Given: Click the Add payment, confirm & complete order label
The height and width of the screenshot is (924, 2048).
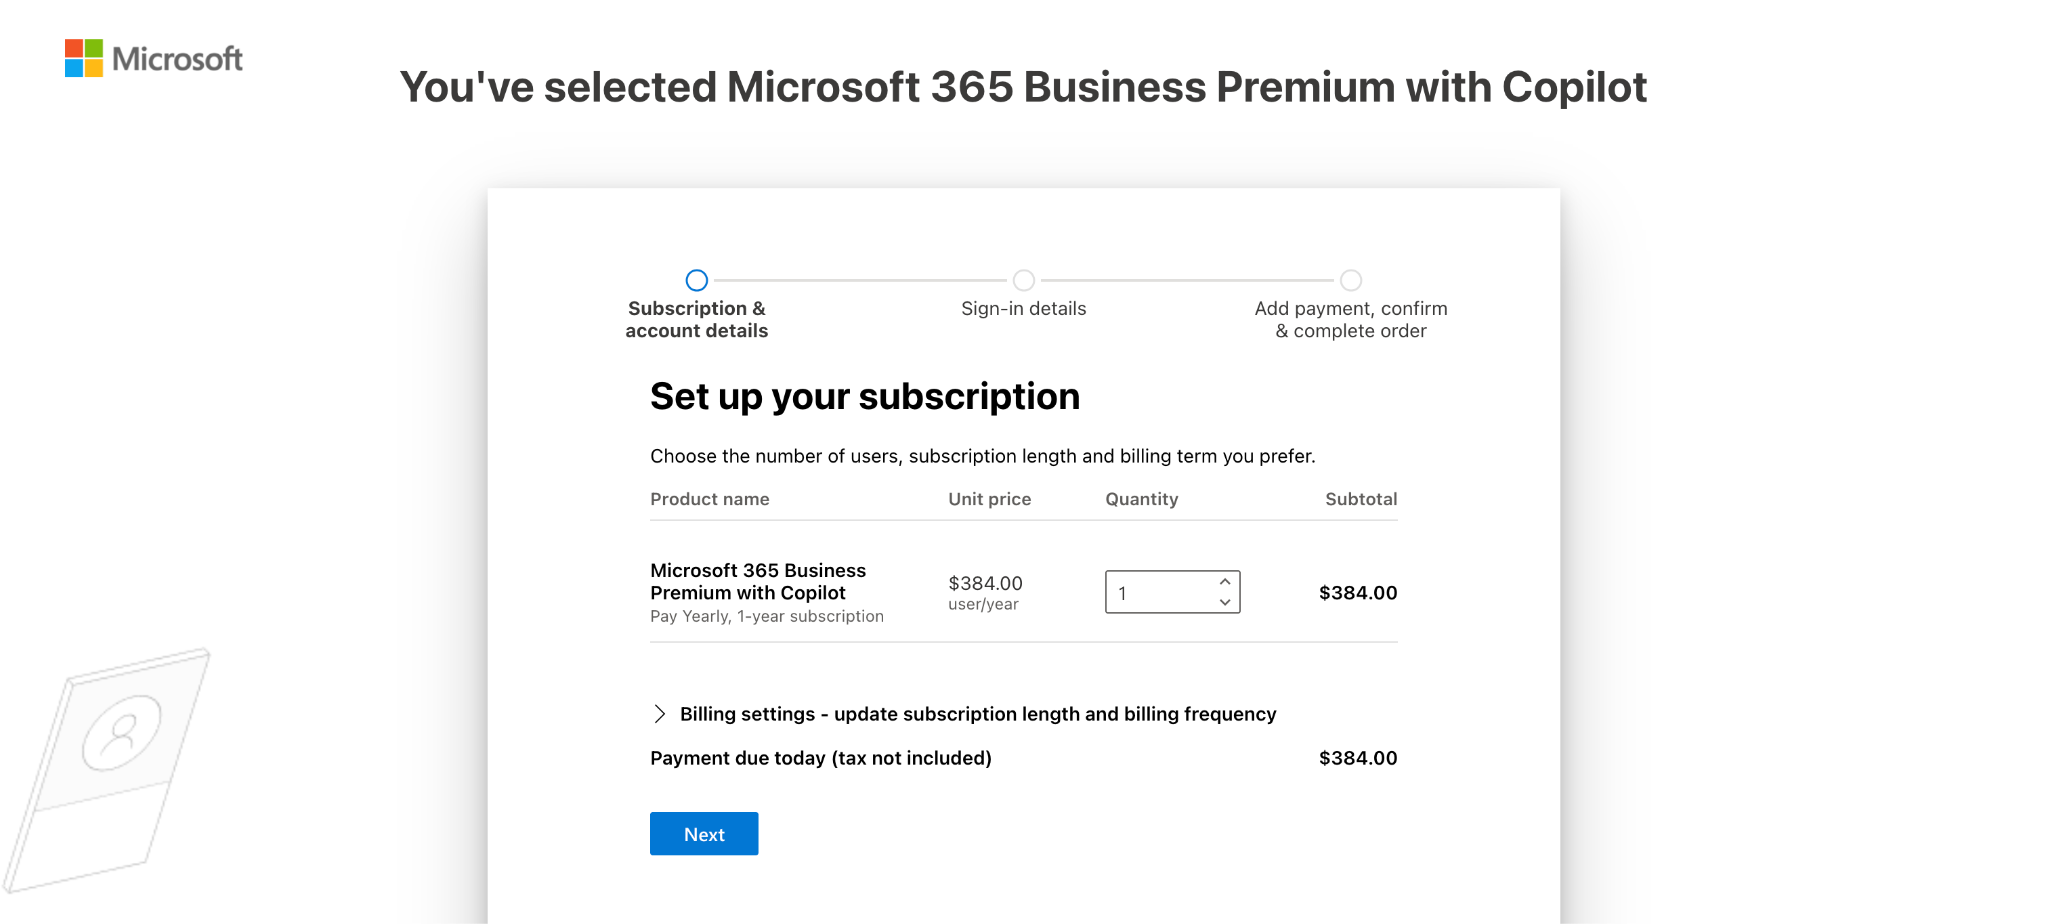Looking at the screenshot, I should tap(1351, 320).
